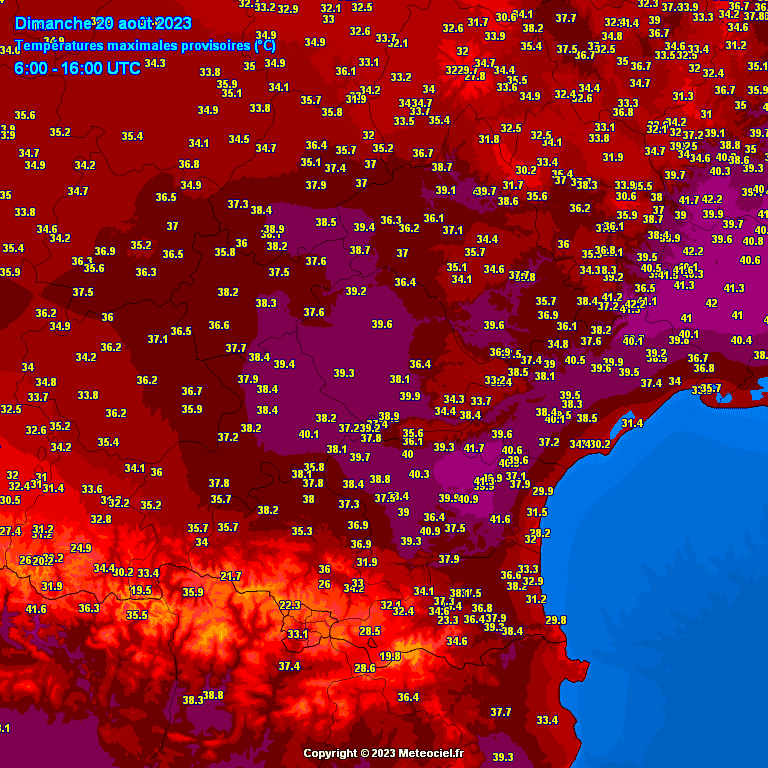Viewport: 768px width, 768px height.
Task: Click the '6:00 - 16:00 UTC' time range
Action: (77, 68)
